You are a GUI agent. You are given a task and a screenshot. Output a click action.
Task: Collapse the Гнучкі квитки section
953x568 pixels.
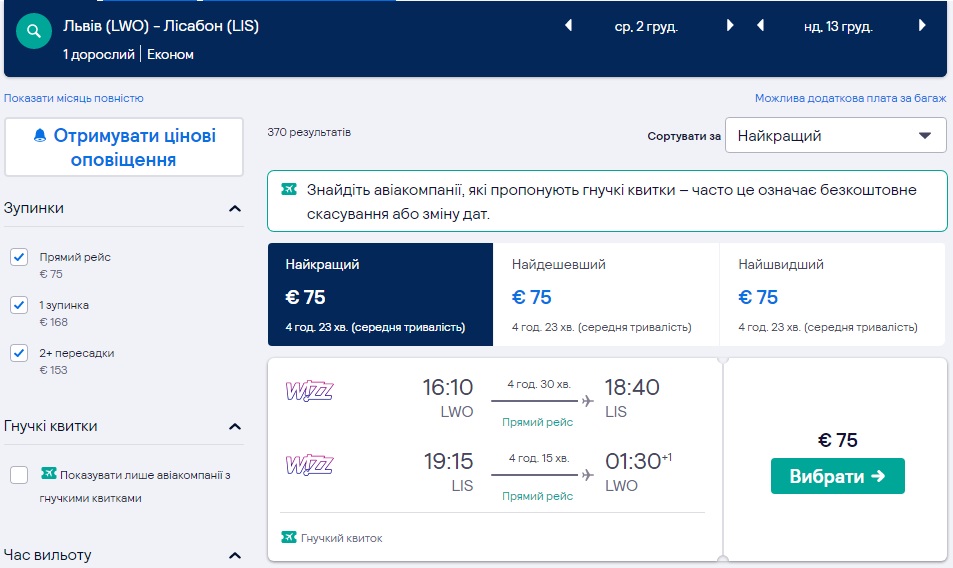(x=235, y=427)
